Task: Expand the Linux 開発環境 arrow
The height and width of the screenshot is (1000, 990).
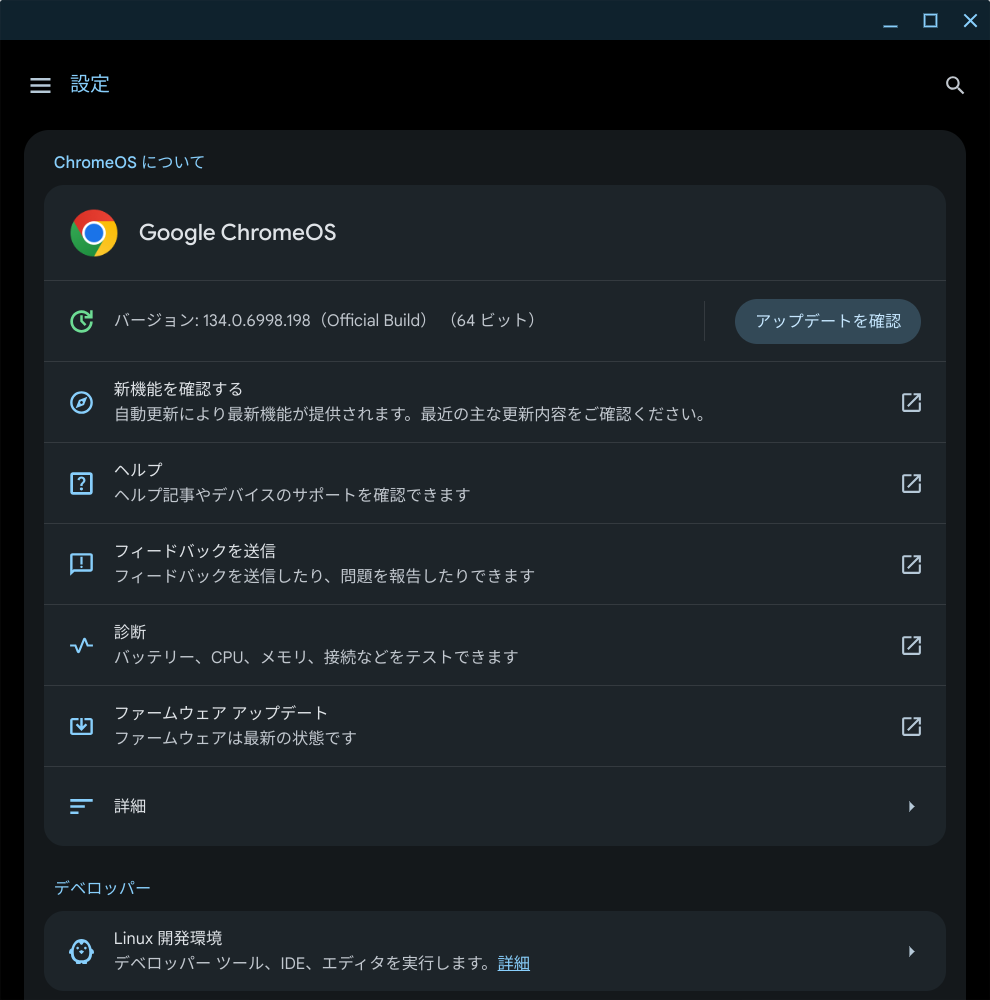Action: click(912, 952)
